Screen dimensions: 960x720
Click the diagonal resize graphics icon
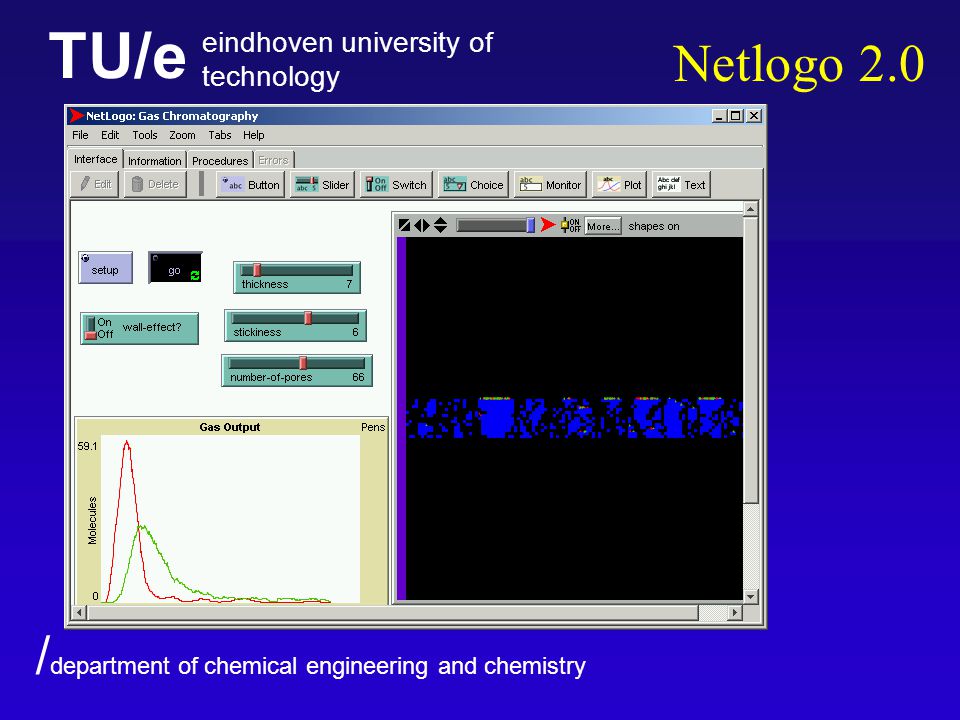404,225
